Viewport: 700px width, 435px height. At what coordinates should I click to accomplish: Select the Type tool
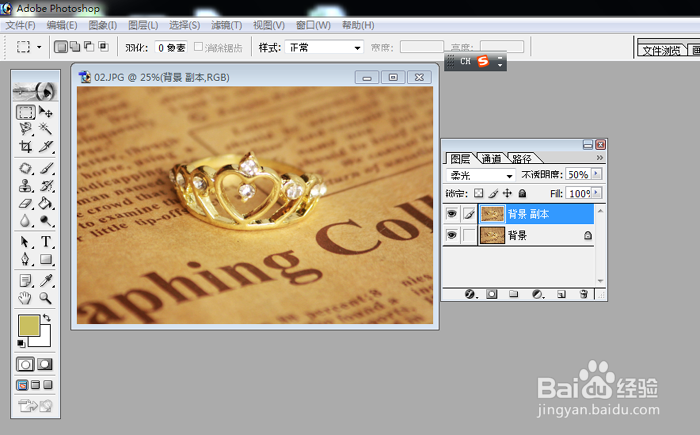click(46, 242)
